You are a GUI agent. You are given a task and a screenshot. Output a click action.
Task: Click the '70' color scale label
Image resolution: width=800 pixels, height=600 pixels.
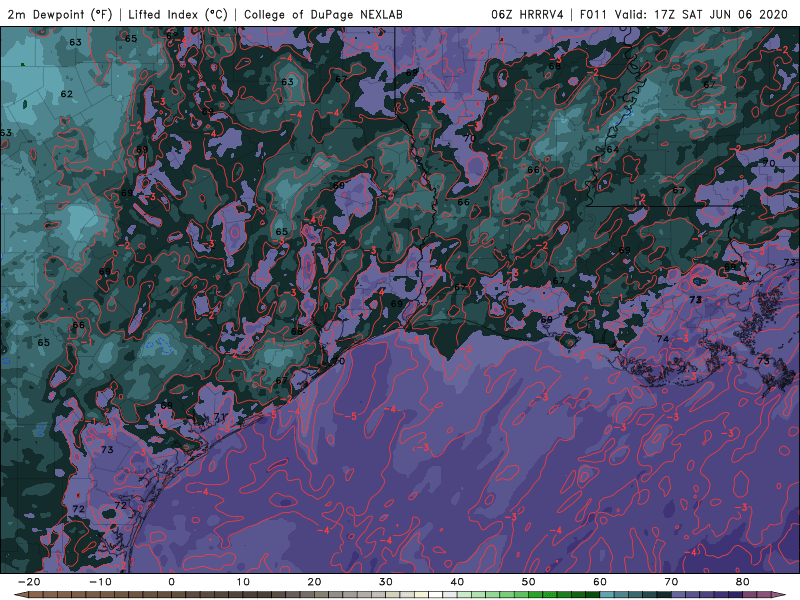671,582
